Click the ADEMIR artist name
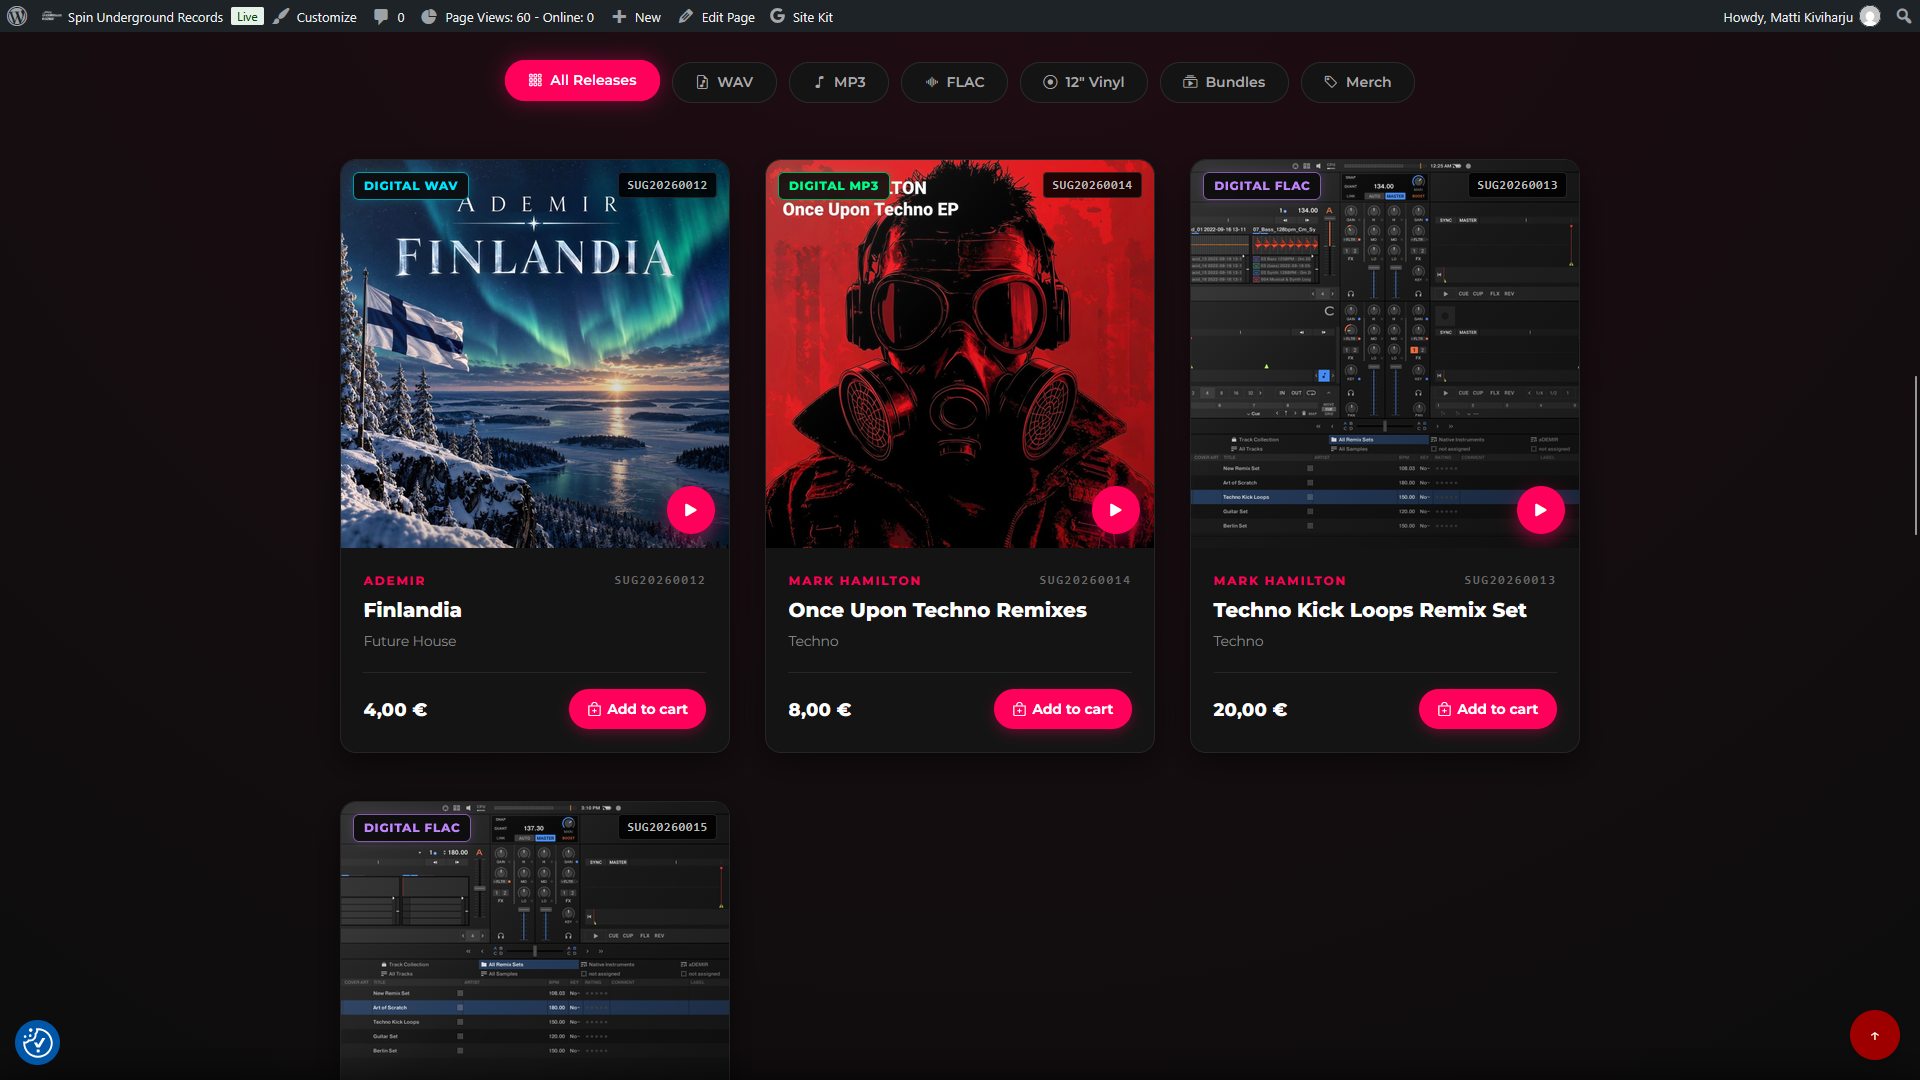The image size is (1920, 1080). coord(394,580)
